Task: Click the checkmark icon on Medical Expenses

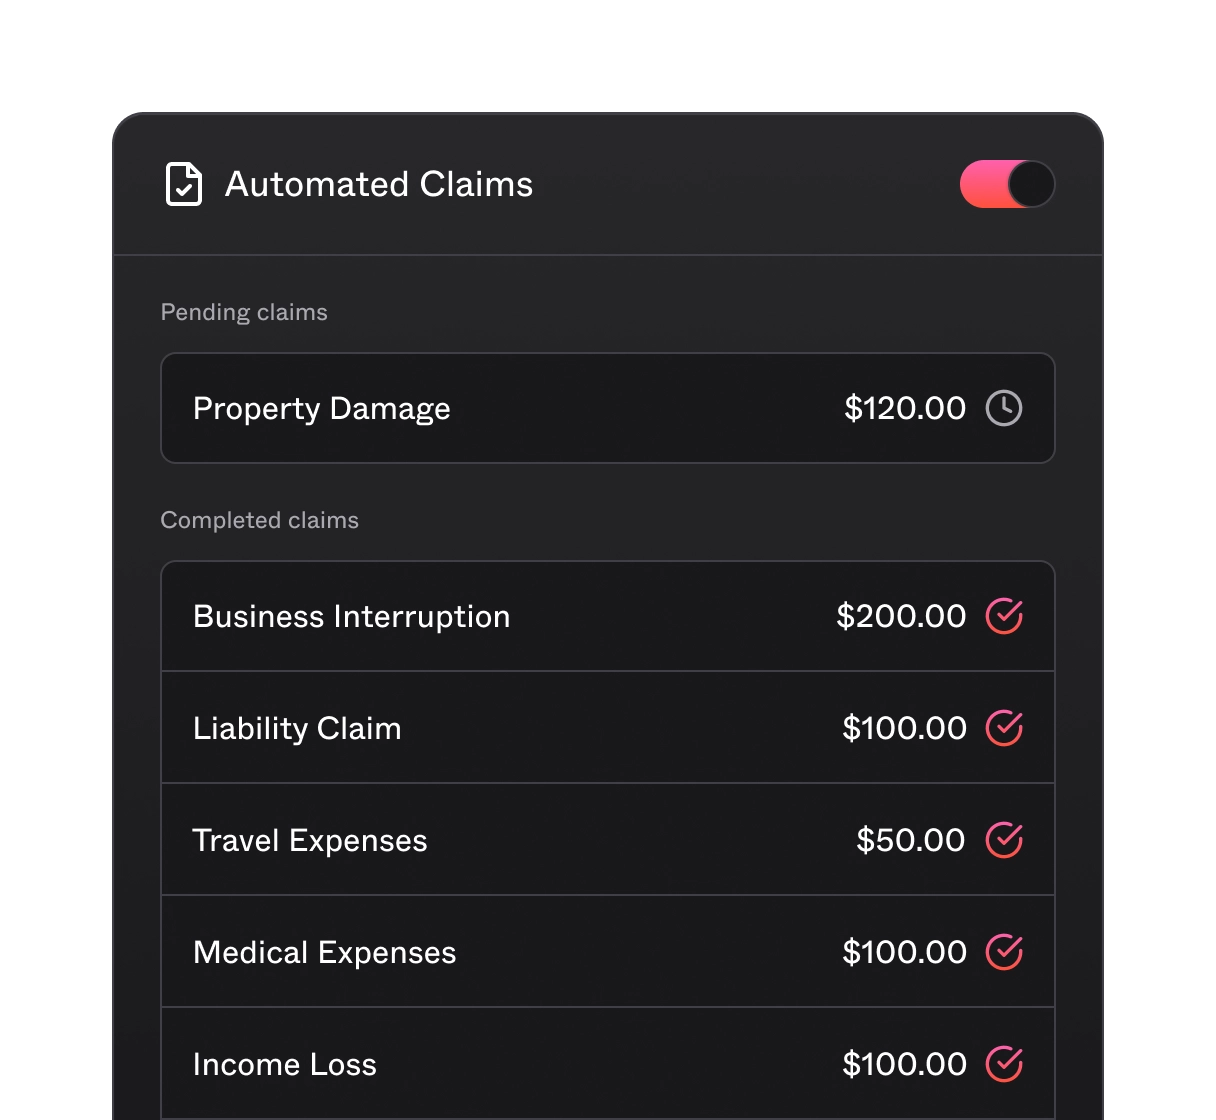Action: pyautogui.click(x=1006, y=952)
